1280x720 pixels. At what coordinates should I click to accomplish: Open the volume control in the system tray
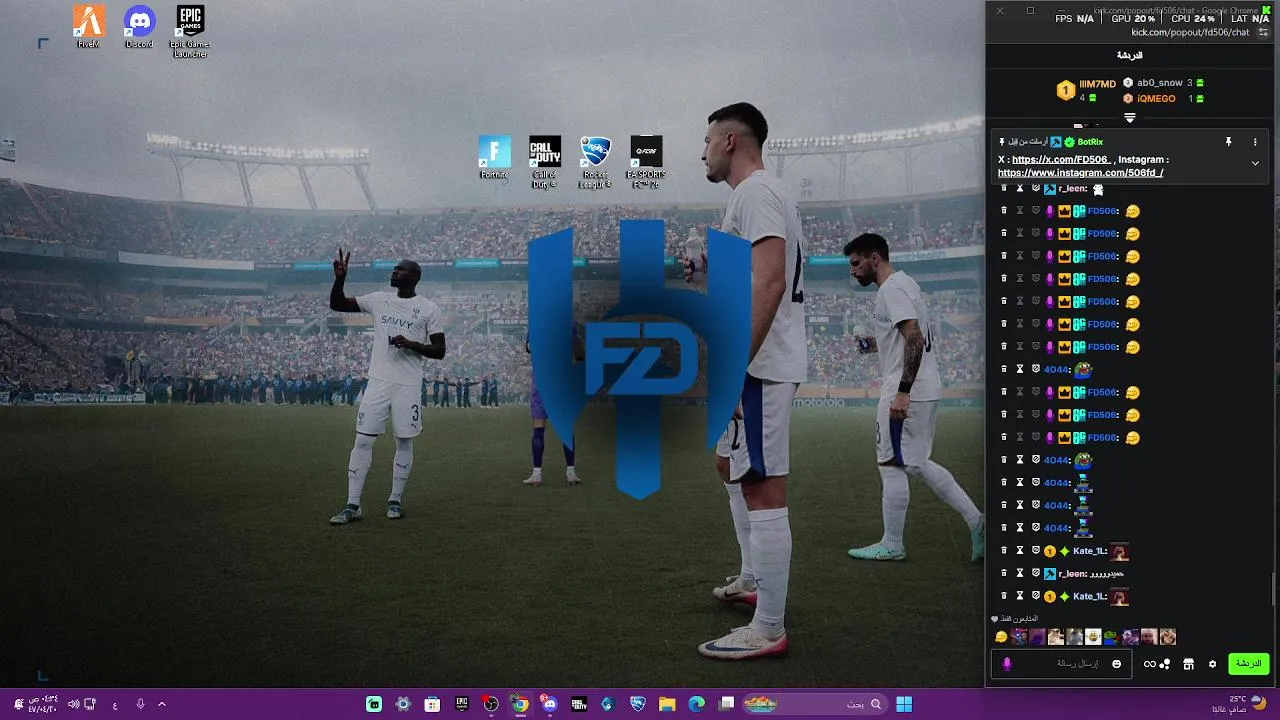pos(74,704)
